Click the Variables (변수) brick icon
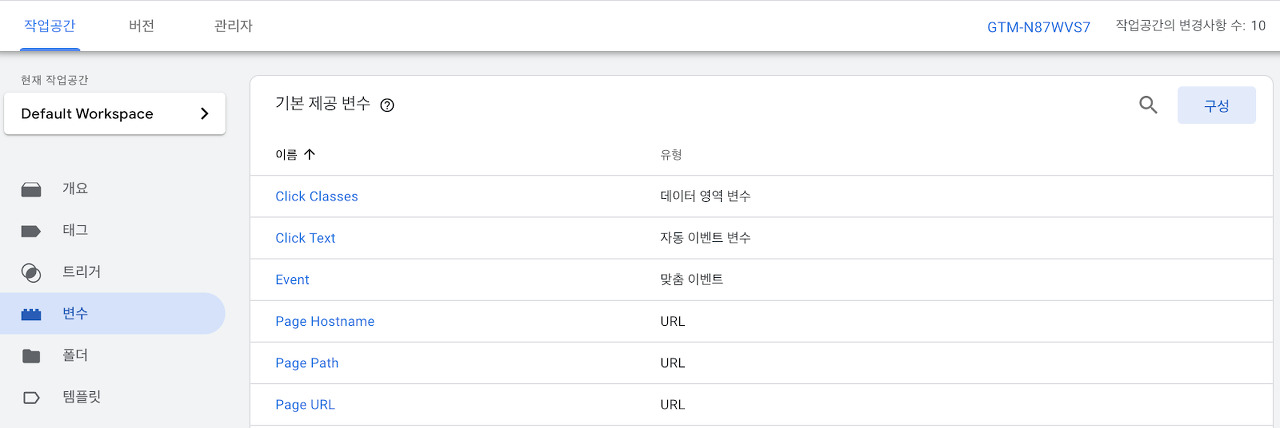The width and height of the screenshot is (1280, 428). 31,314
